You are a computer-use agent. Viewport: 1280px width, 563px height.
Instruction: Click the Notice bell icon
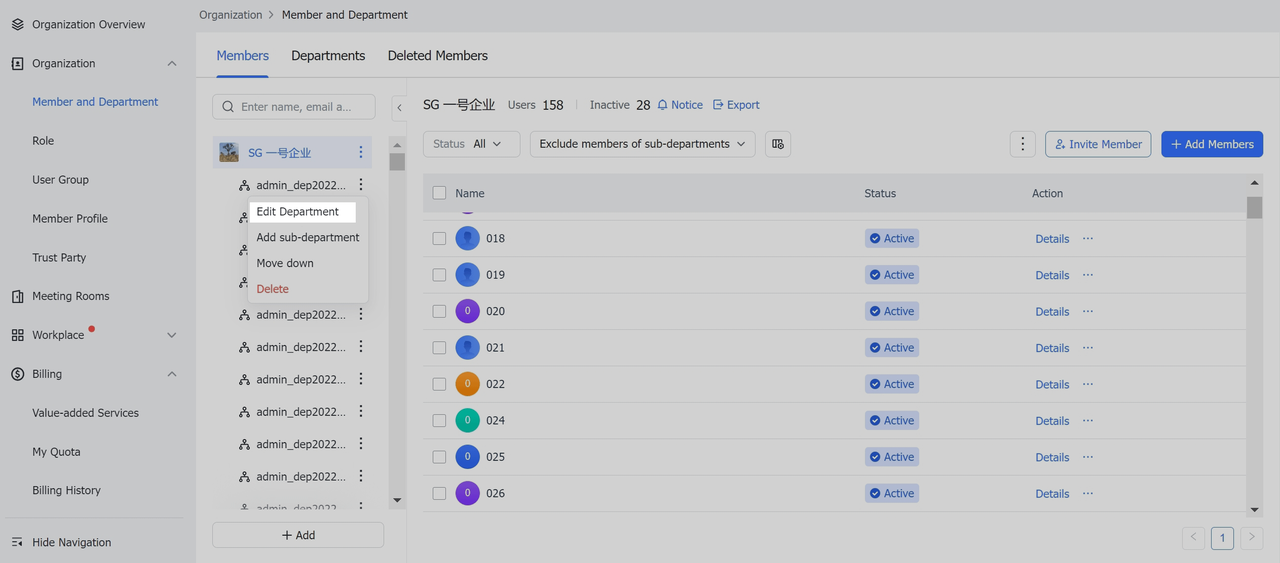[662, 105]
